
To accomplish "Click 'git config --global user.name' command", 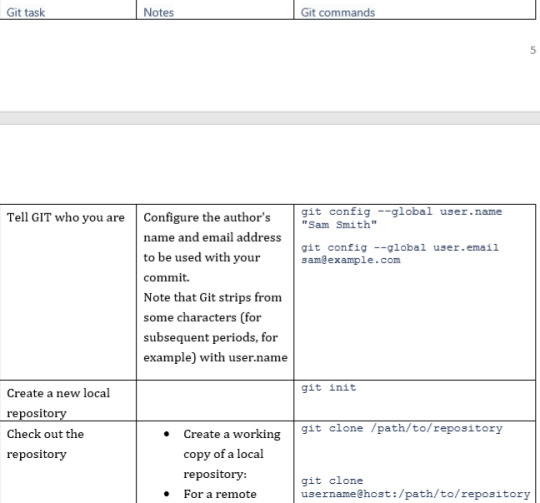I will (402, 211).
